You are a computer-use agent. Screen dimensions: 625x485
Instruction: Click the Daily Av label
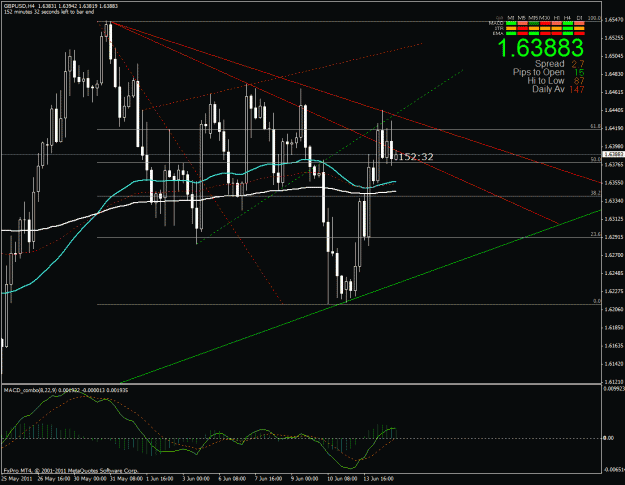548,89
